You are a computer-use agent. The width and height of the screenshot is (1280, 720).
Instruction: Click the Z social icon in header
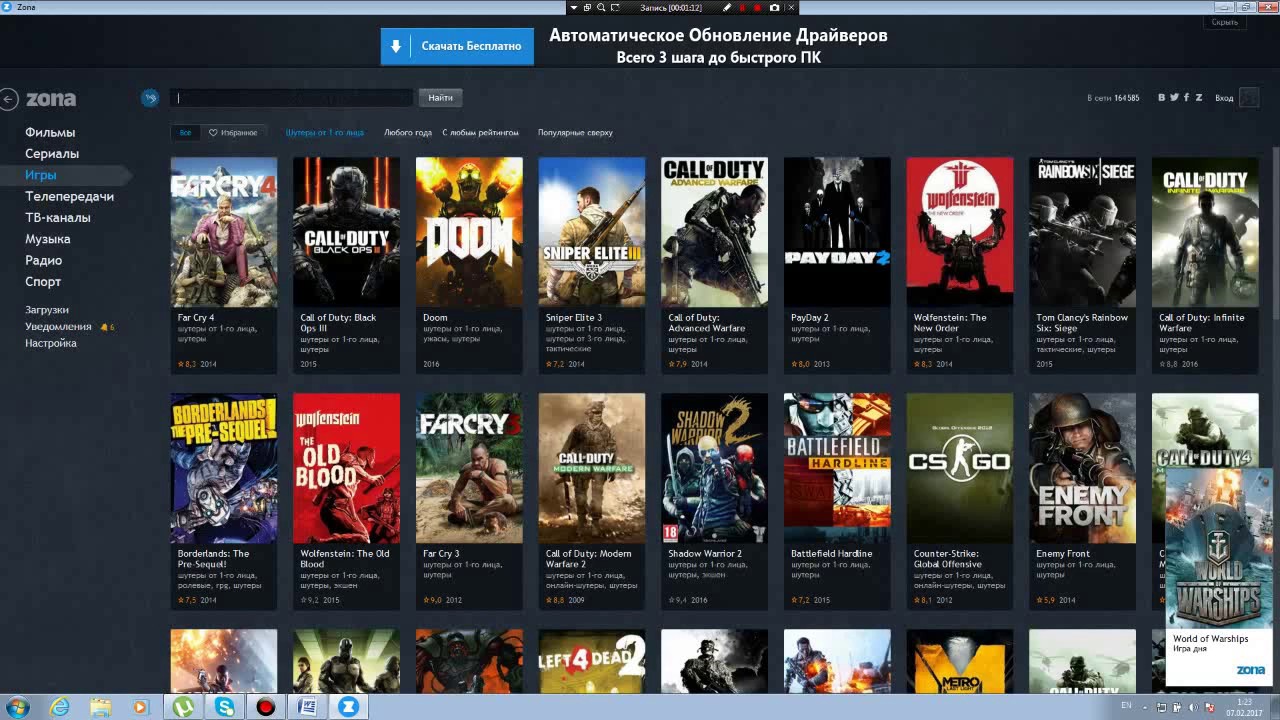click(1198, 97)
